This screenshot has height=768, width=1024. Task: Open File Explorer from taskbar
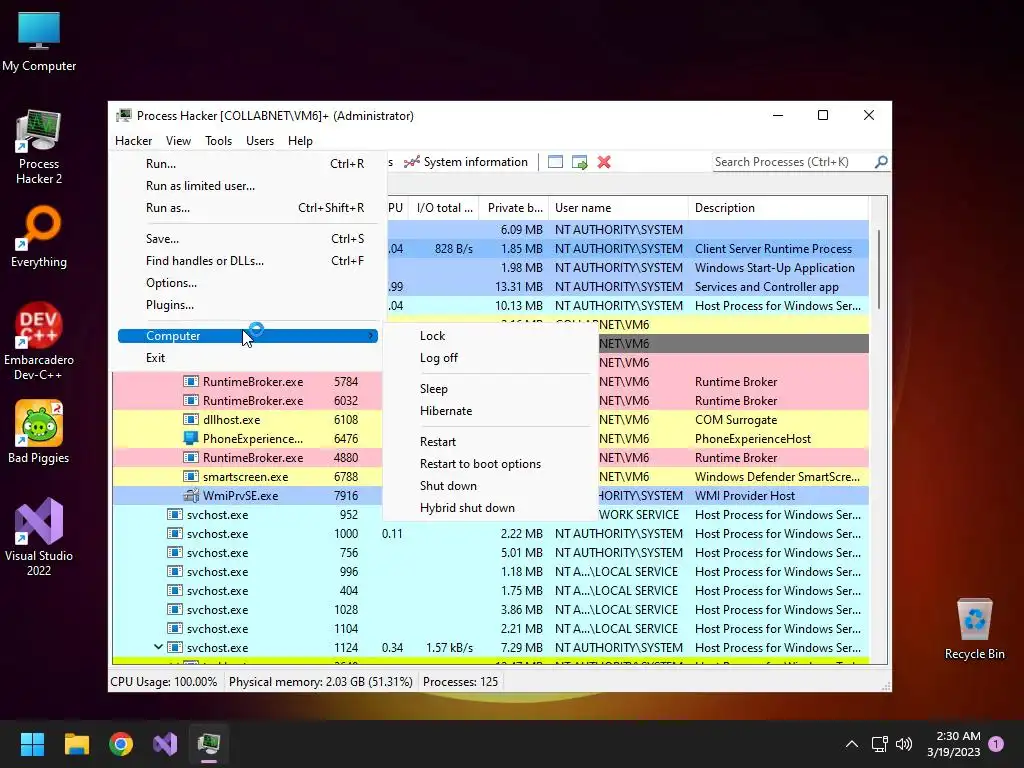[76, 744]
